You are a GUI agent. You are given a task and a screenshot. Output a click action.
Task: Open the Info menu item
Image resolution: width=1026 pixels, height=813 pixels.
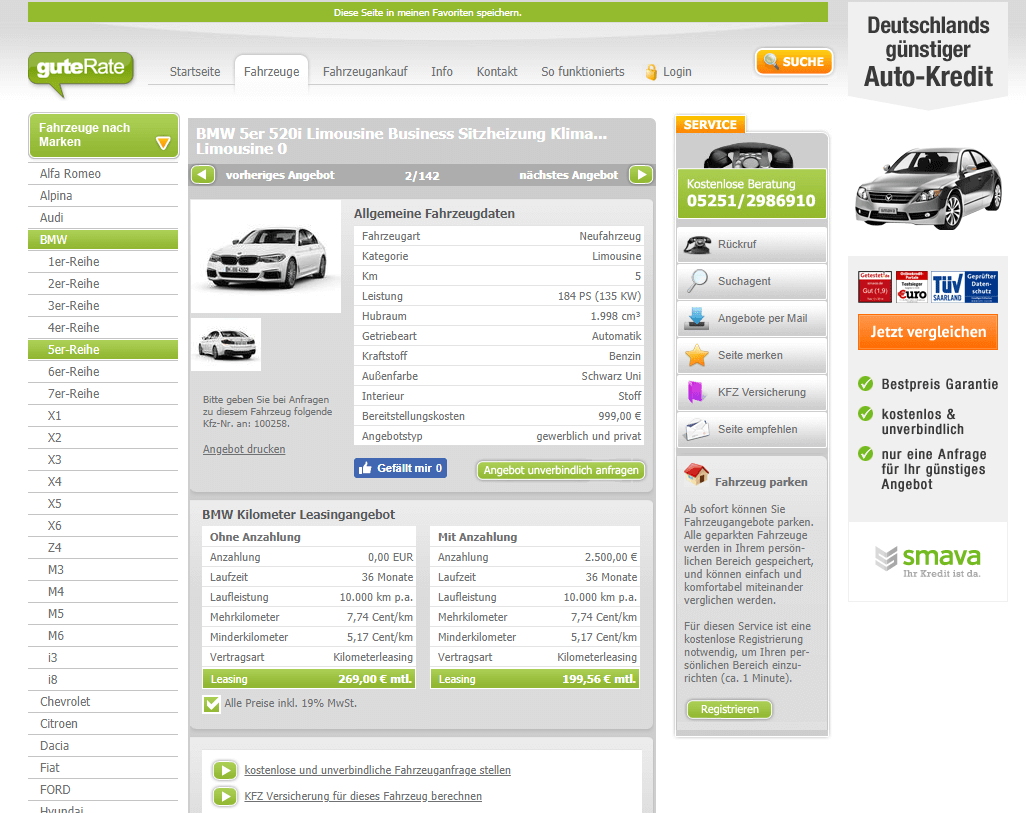pyautogui.click(x=442, y=72)
